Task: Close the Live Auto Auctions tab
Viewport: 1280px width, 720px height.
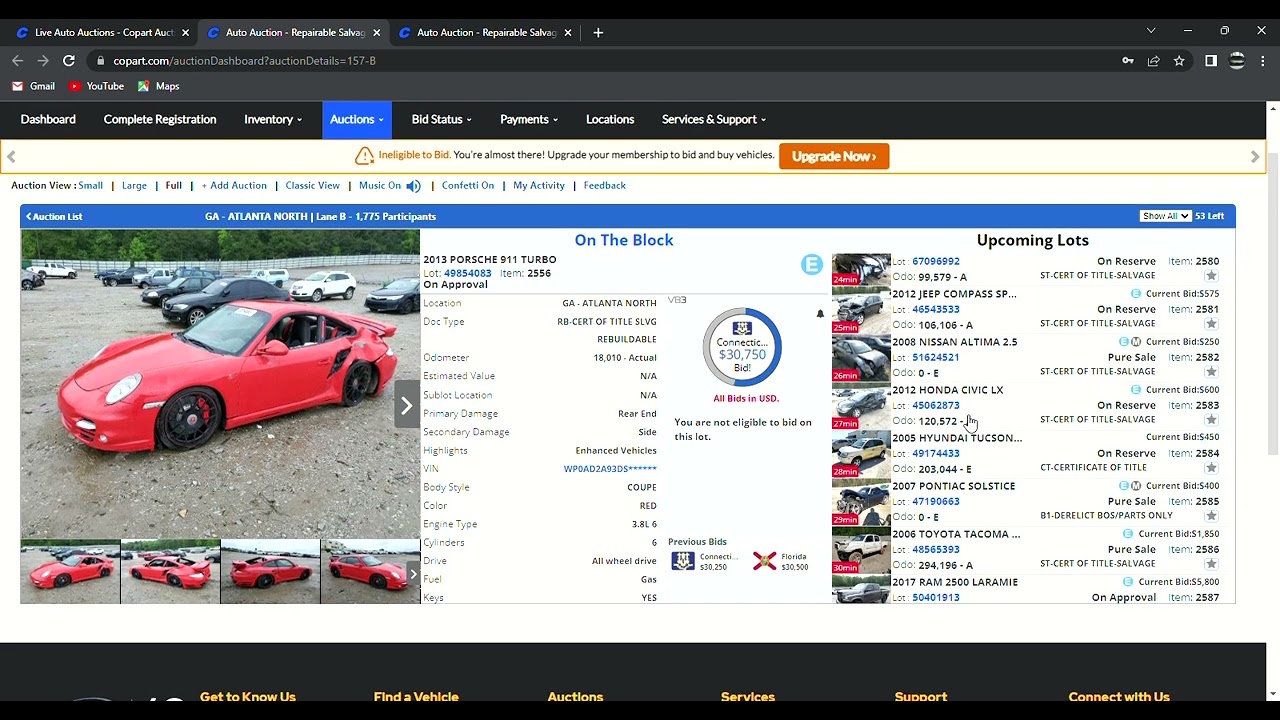Action: tap(185, 32)
